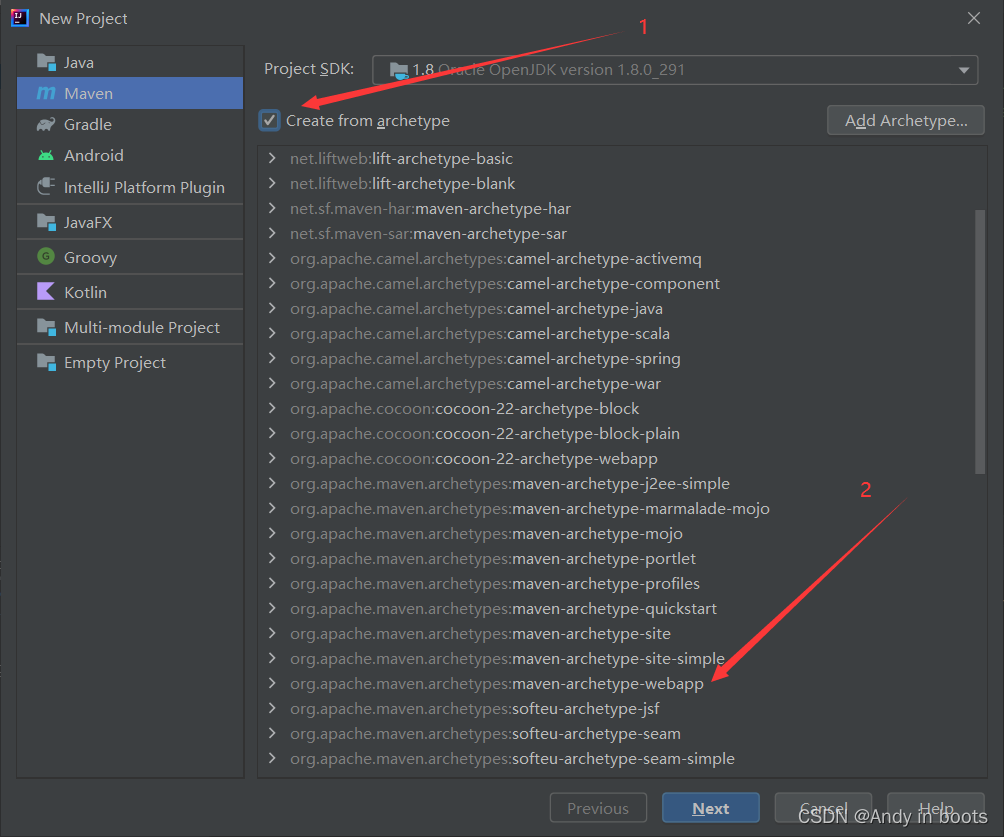Click the Gradle elephant icon
This screenshot has height=837, width=1004.
click(x=46, y=124)
